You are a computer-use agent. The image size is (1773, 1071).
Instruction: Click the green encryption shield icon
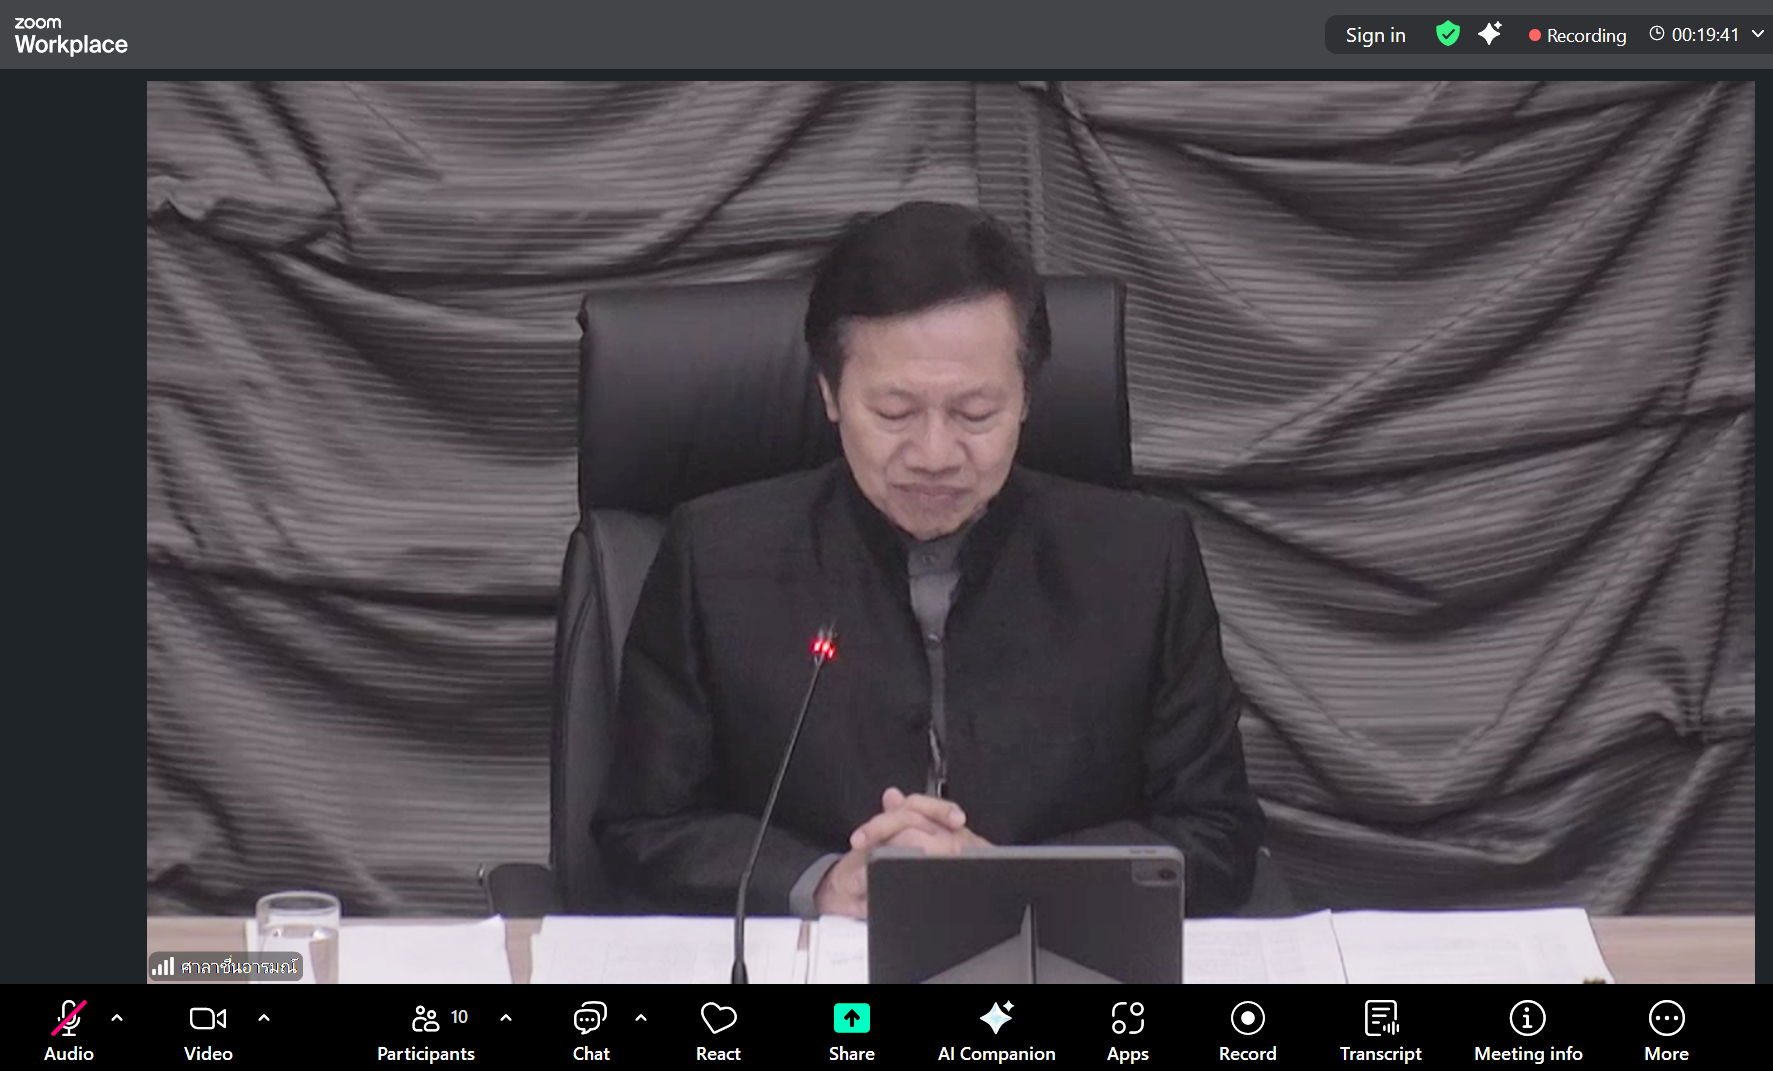click(1447, 34)
